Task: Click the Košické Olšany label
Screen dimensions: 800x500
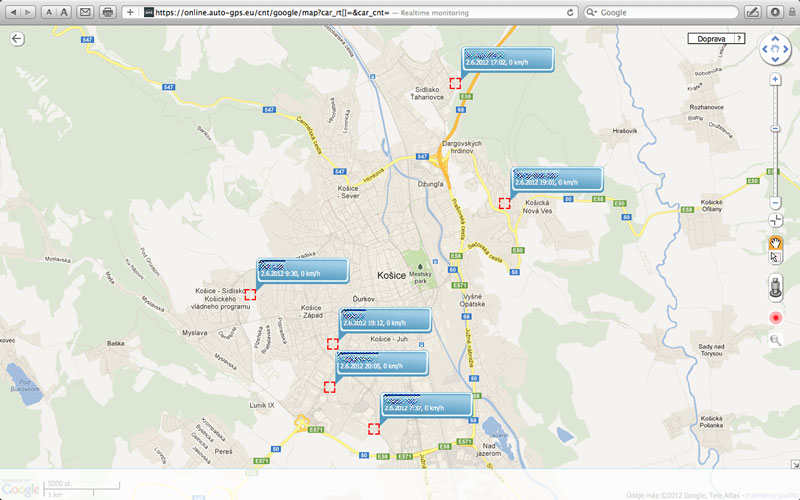Action: point(711,206)
